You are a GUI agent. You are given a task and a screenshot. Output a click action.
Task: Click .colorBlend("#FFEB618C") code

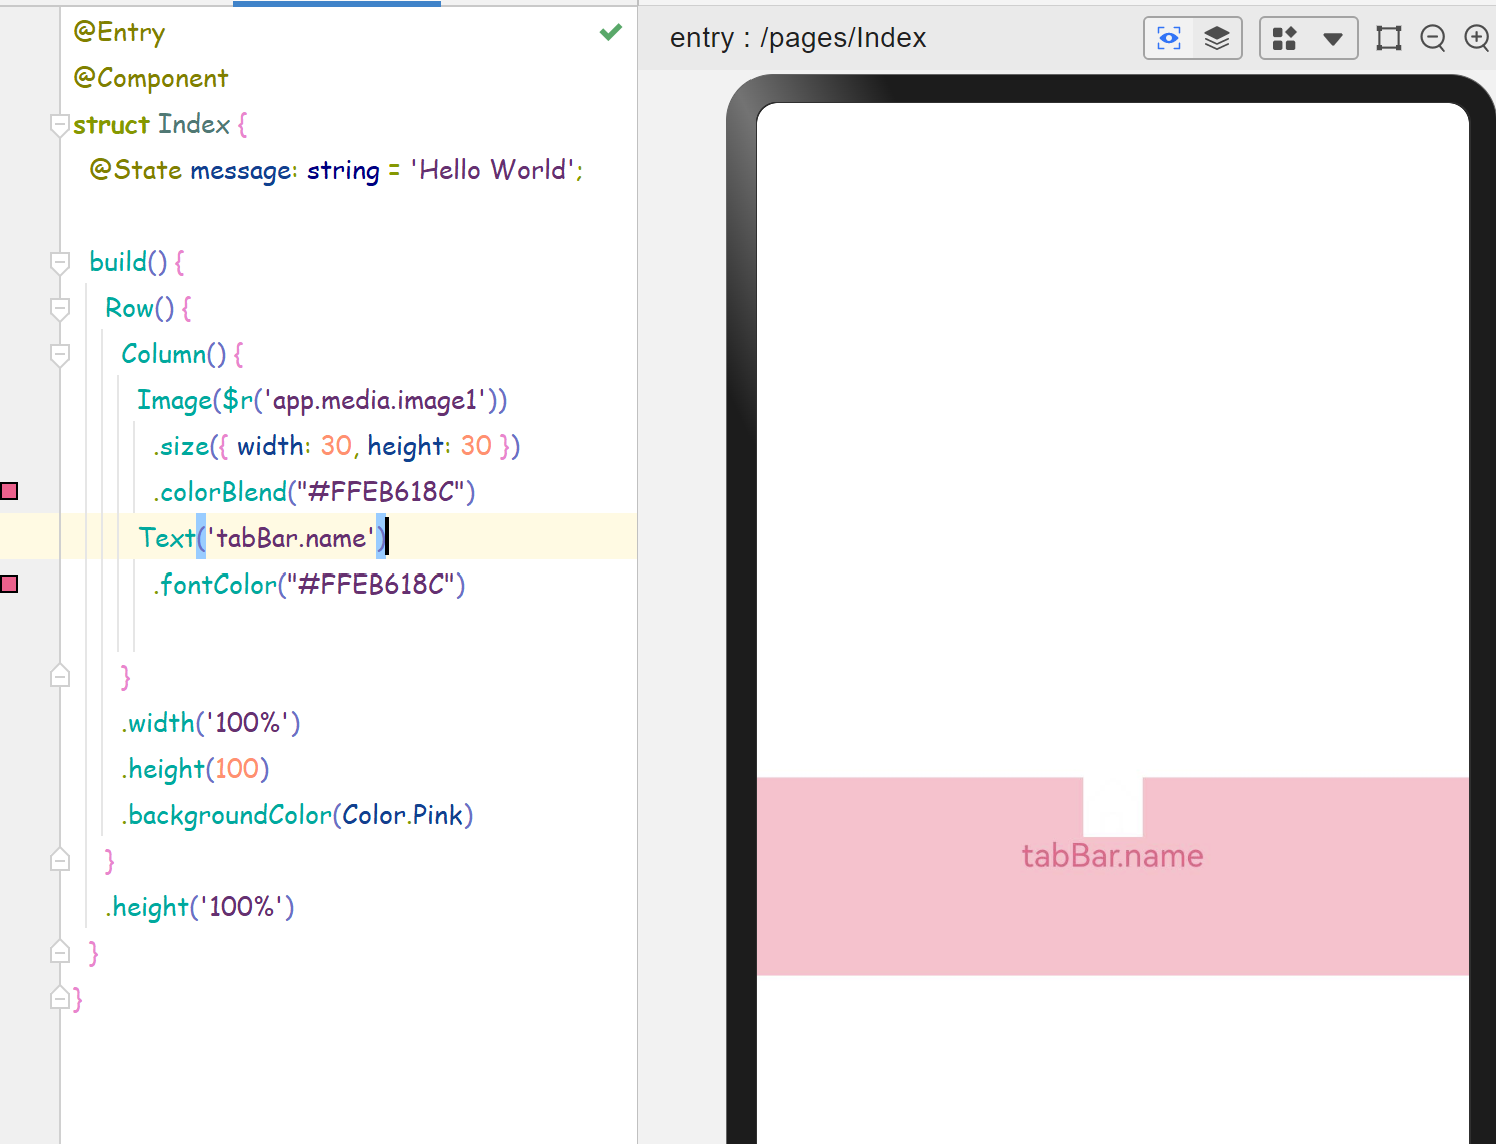pos(314,492)
